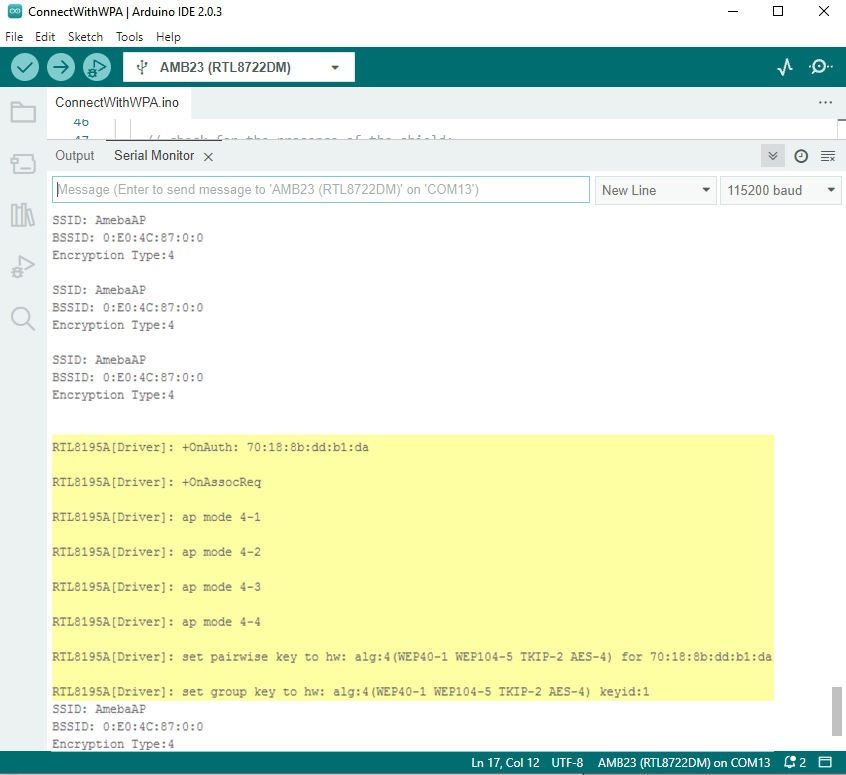Open the board selector AMB23 (RTL8722DM) dropdown
This screenshot has width=846, height=775.
[x=239, y=67]
